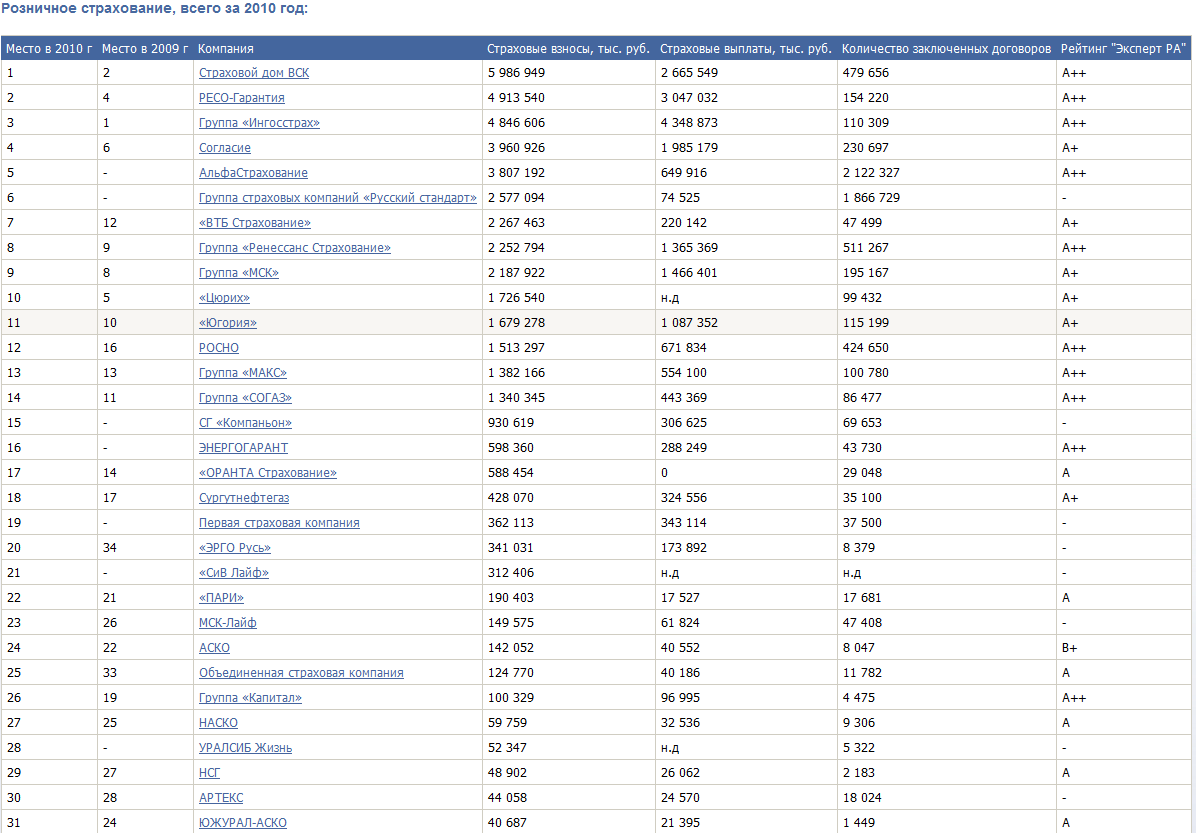Click the Рейтинг "Эксперт РА" column header
This screenshot has width=1196, height=833.
tap(1123, 48)
